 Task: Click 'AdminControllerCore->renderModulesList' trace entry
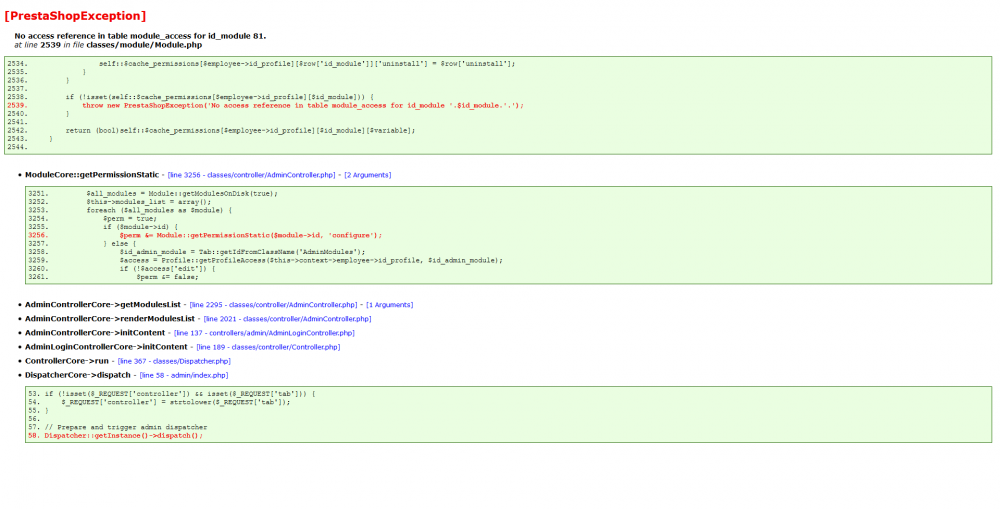(x=110, y=319)
